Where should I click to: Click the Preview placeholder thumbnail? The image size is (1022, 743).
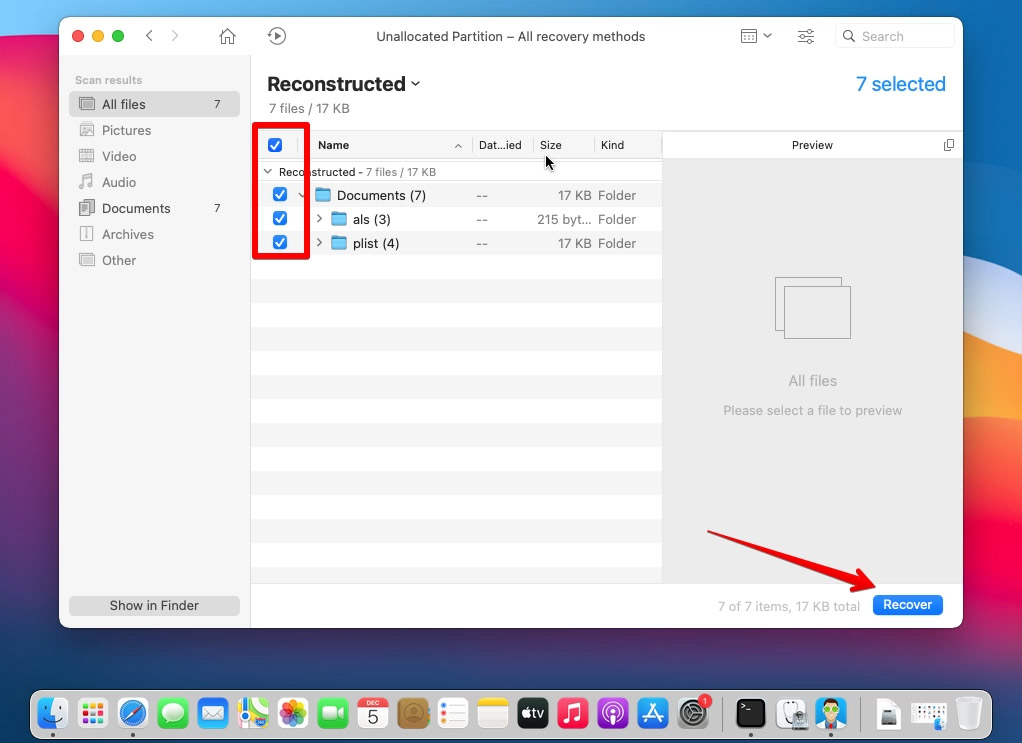[x=813, y=308]
